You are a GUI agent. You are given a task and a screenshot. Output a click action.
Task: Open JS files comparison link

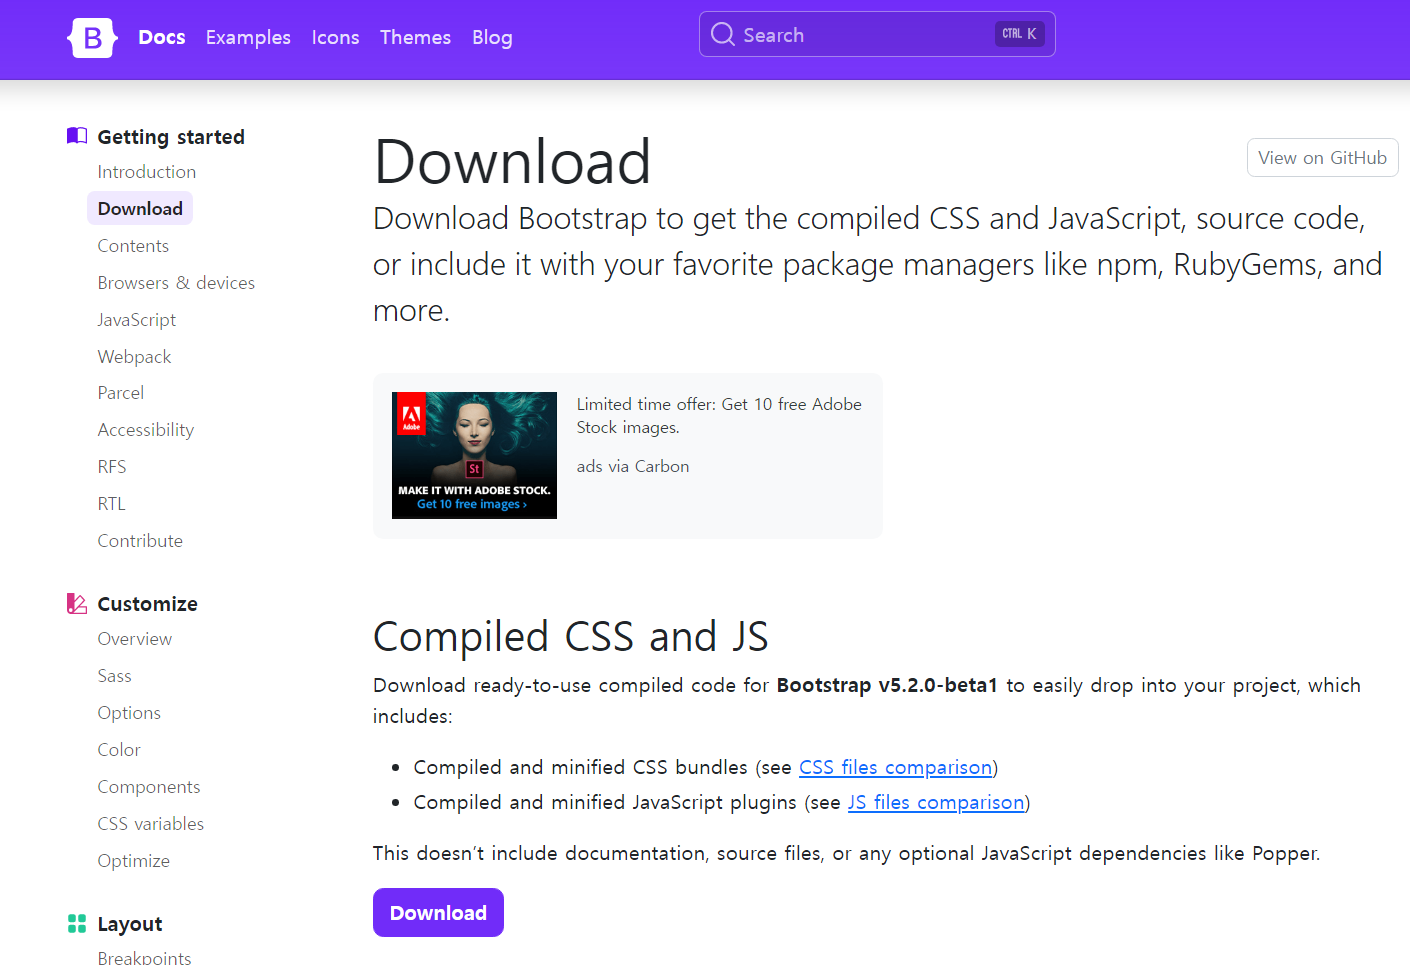coord(936,802)
